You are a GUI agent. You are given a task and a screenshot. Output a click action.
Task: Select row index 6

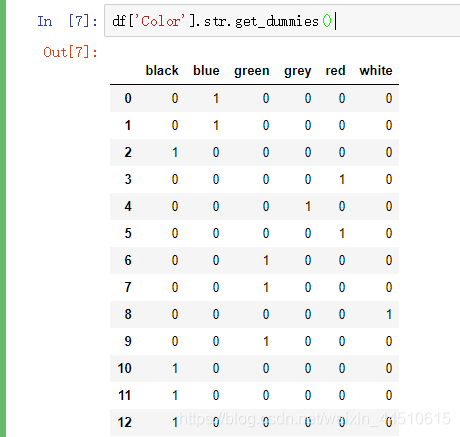[x=128, y=260]
